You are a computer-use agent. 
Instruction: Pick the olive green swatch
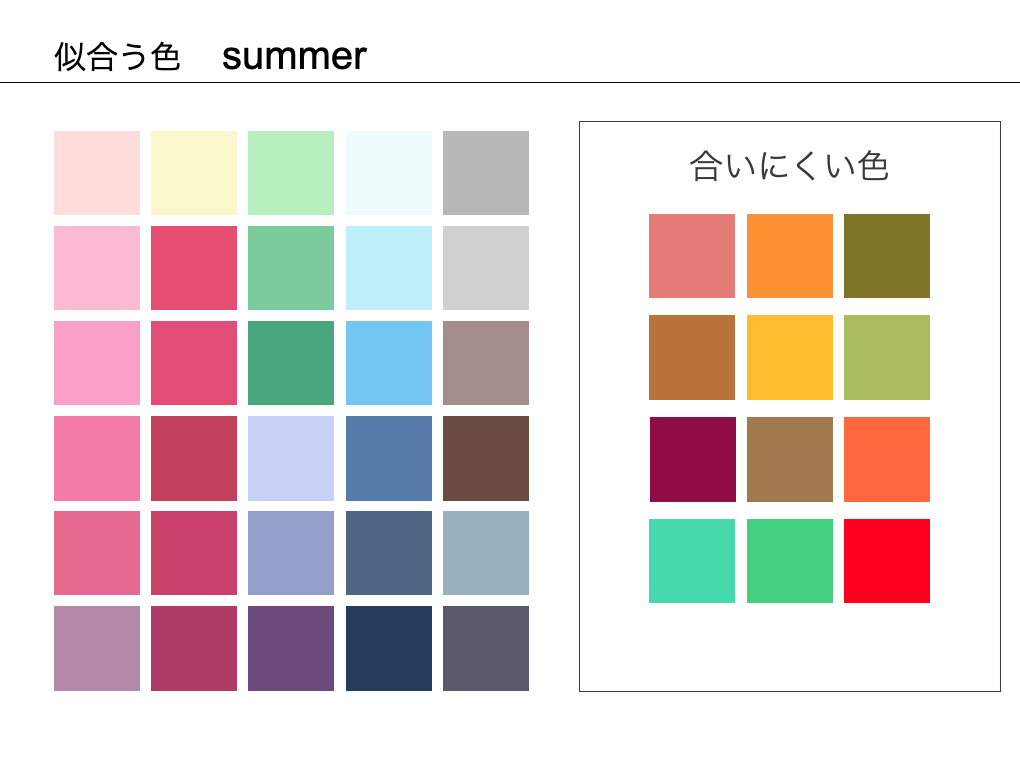(x=886, y=256)
